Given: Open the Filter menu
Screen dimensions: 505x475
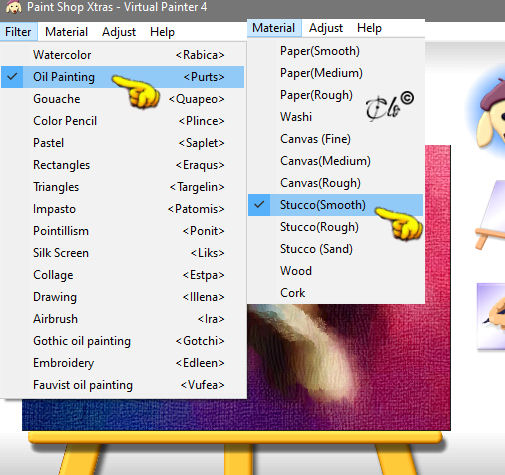Looking at the screenshot, I should coord(18,32).
